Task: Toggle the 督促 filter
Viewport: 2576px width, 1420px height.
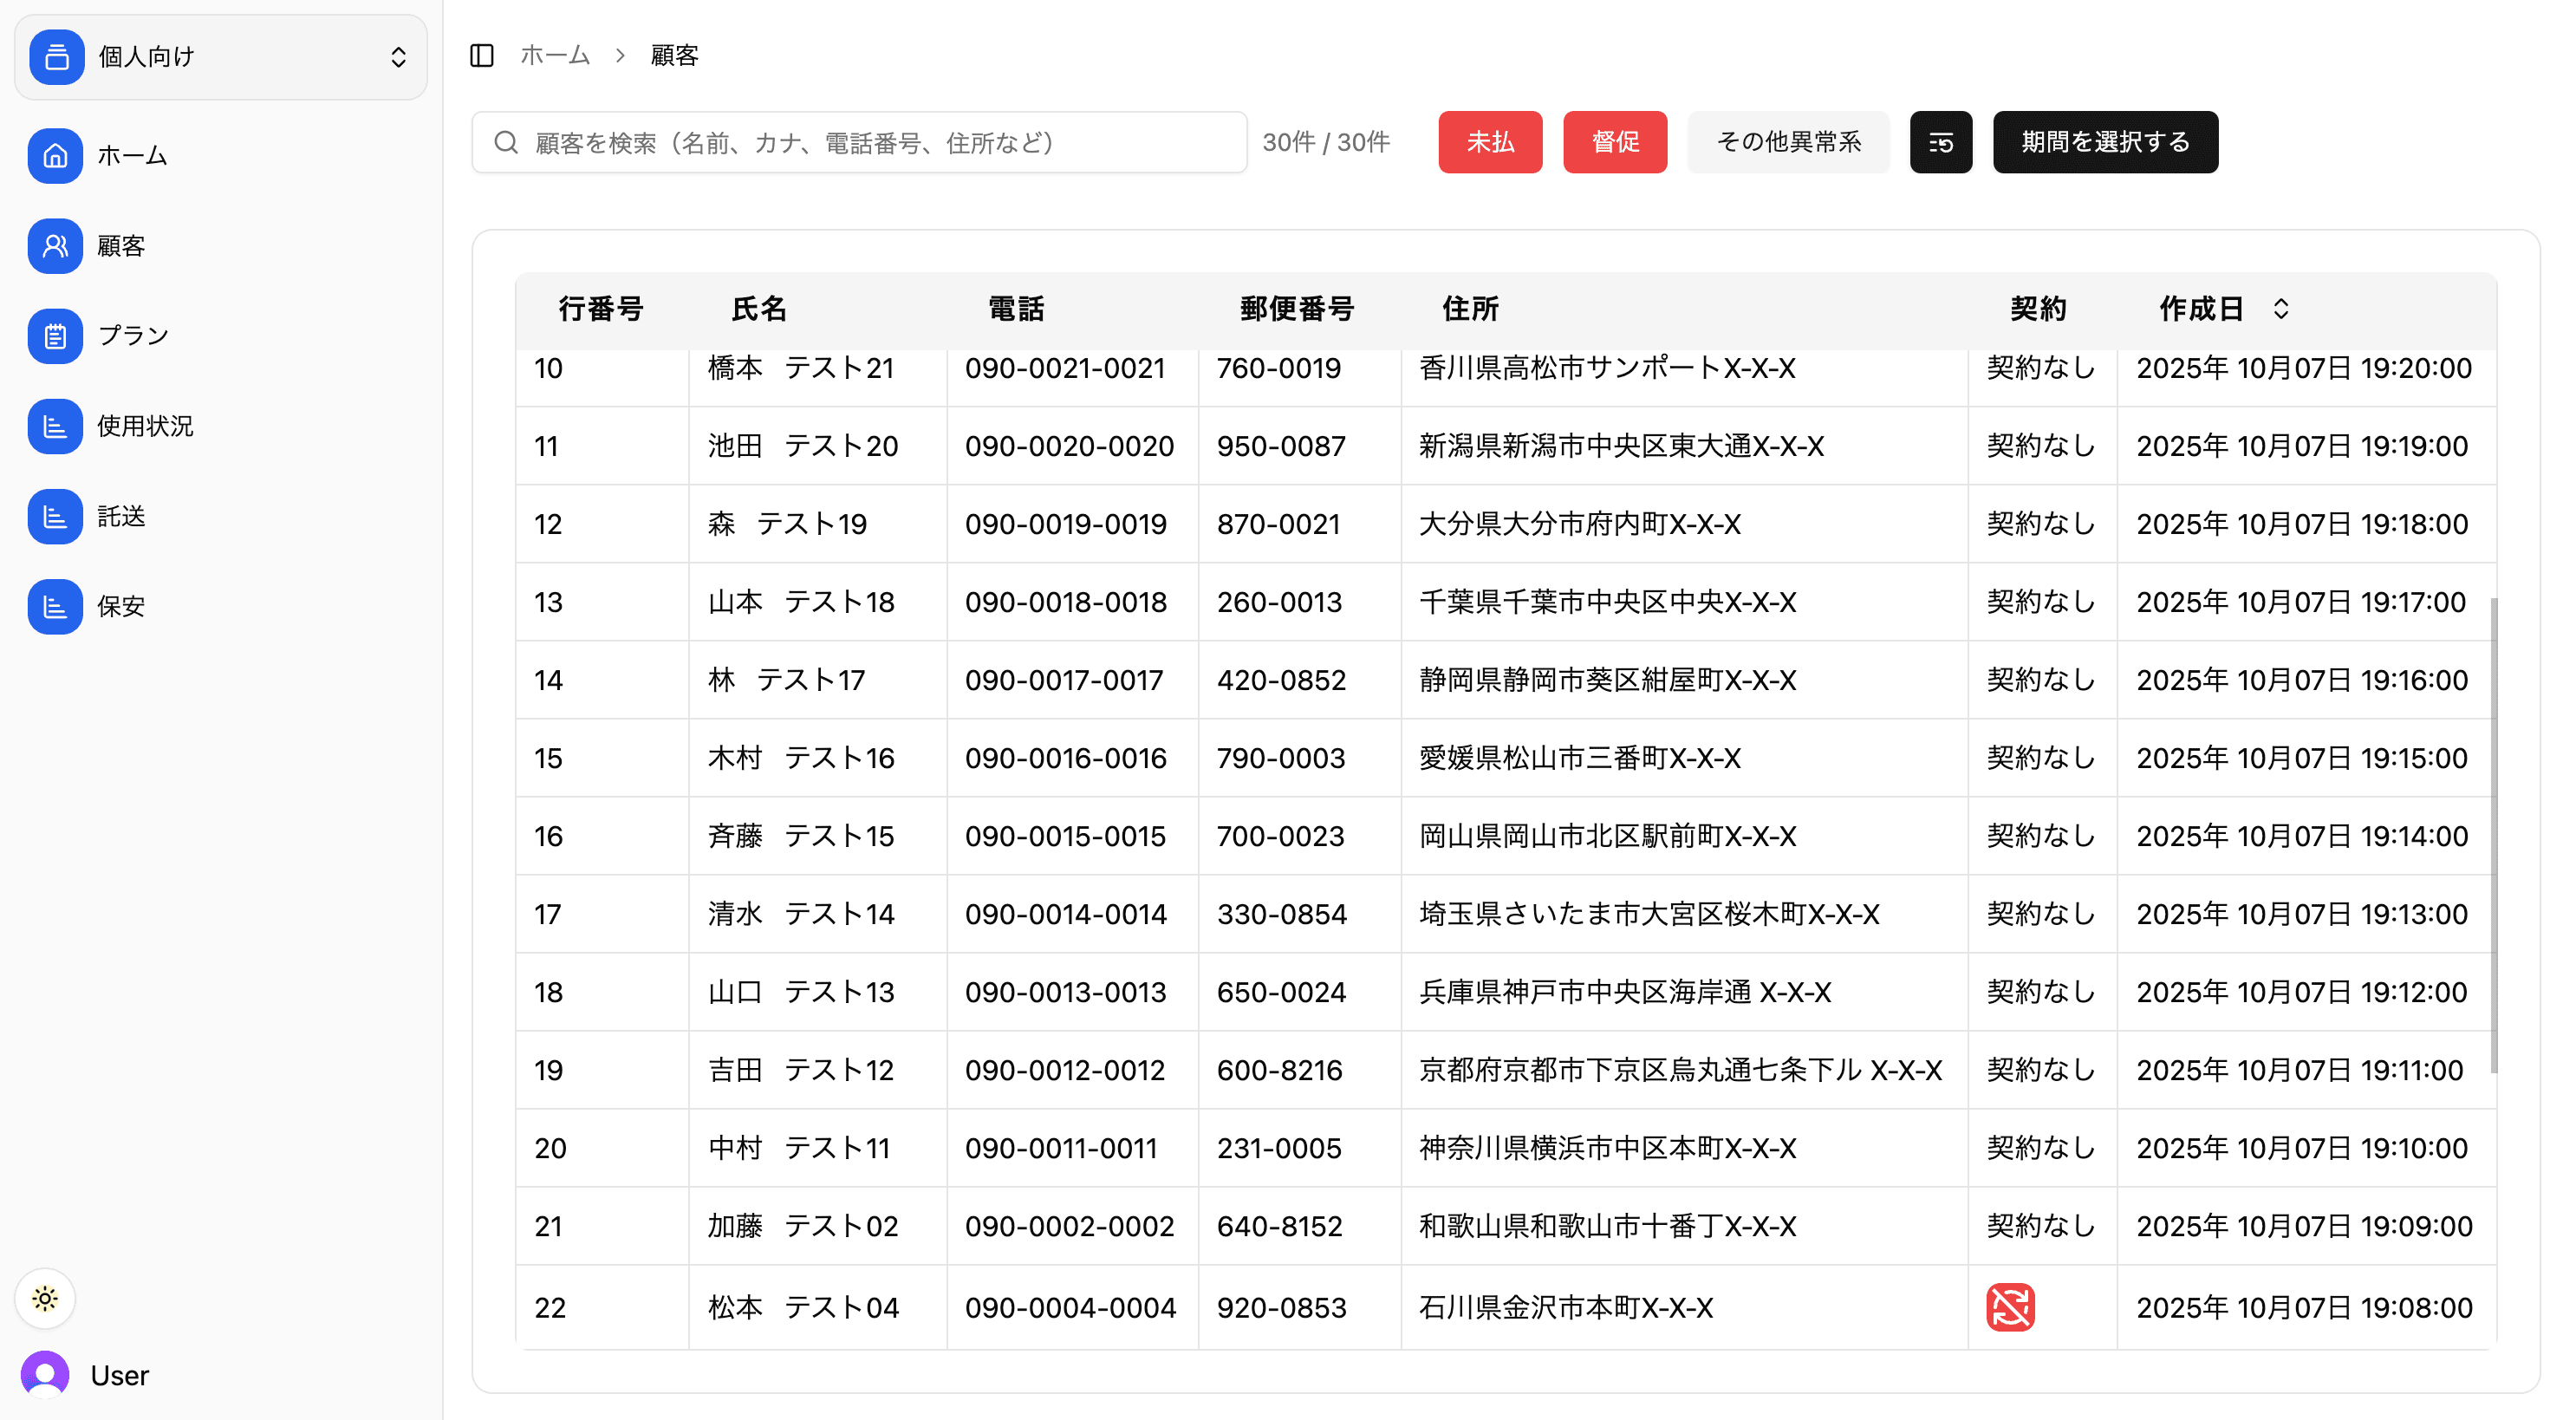Action: (x=1615, y=142)
